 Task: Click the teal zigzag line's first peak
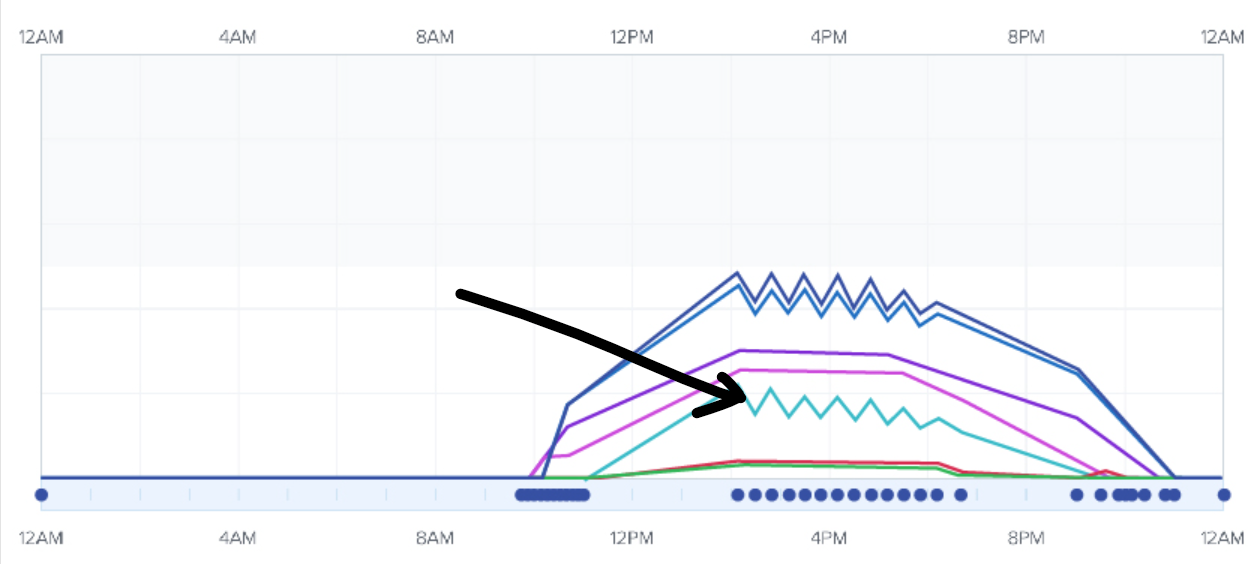(770, 388)
